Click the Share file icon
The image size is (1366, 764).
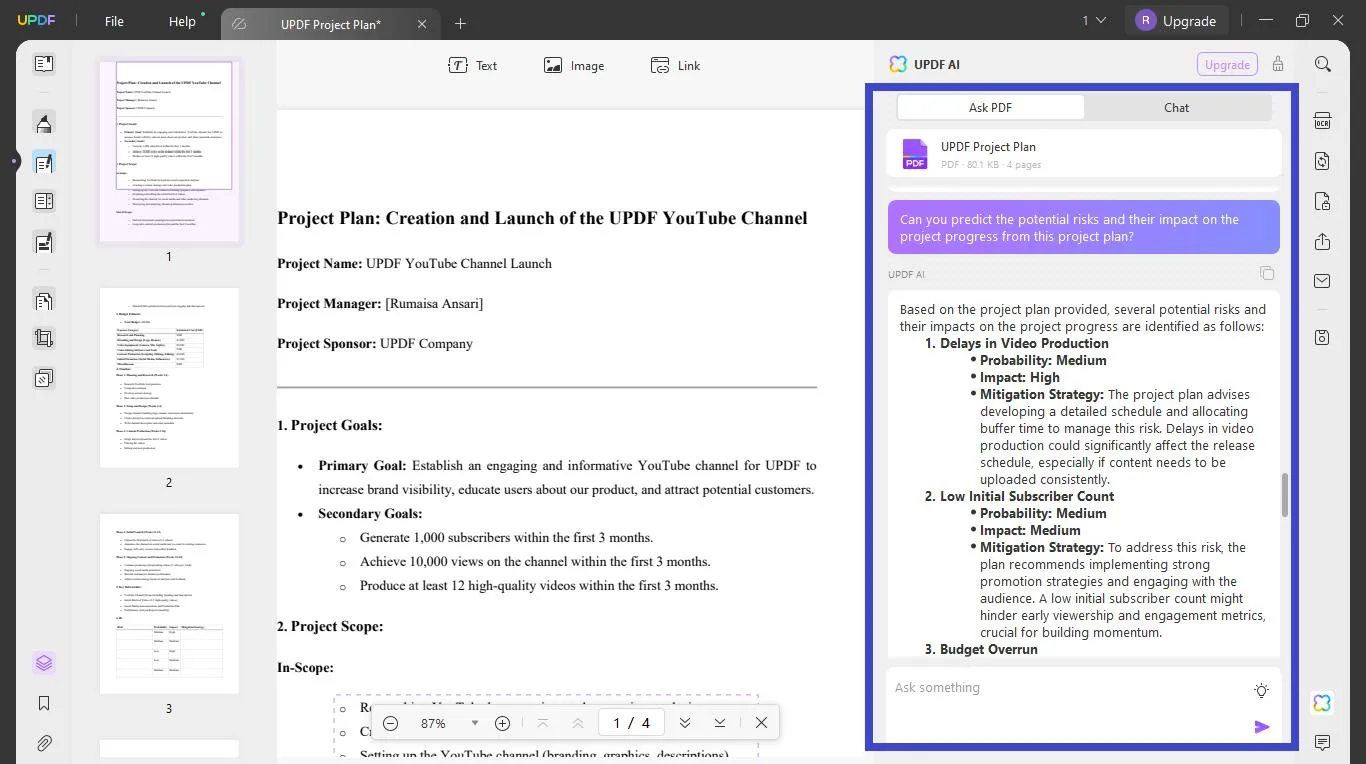tap(1322, 242)
